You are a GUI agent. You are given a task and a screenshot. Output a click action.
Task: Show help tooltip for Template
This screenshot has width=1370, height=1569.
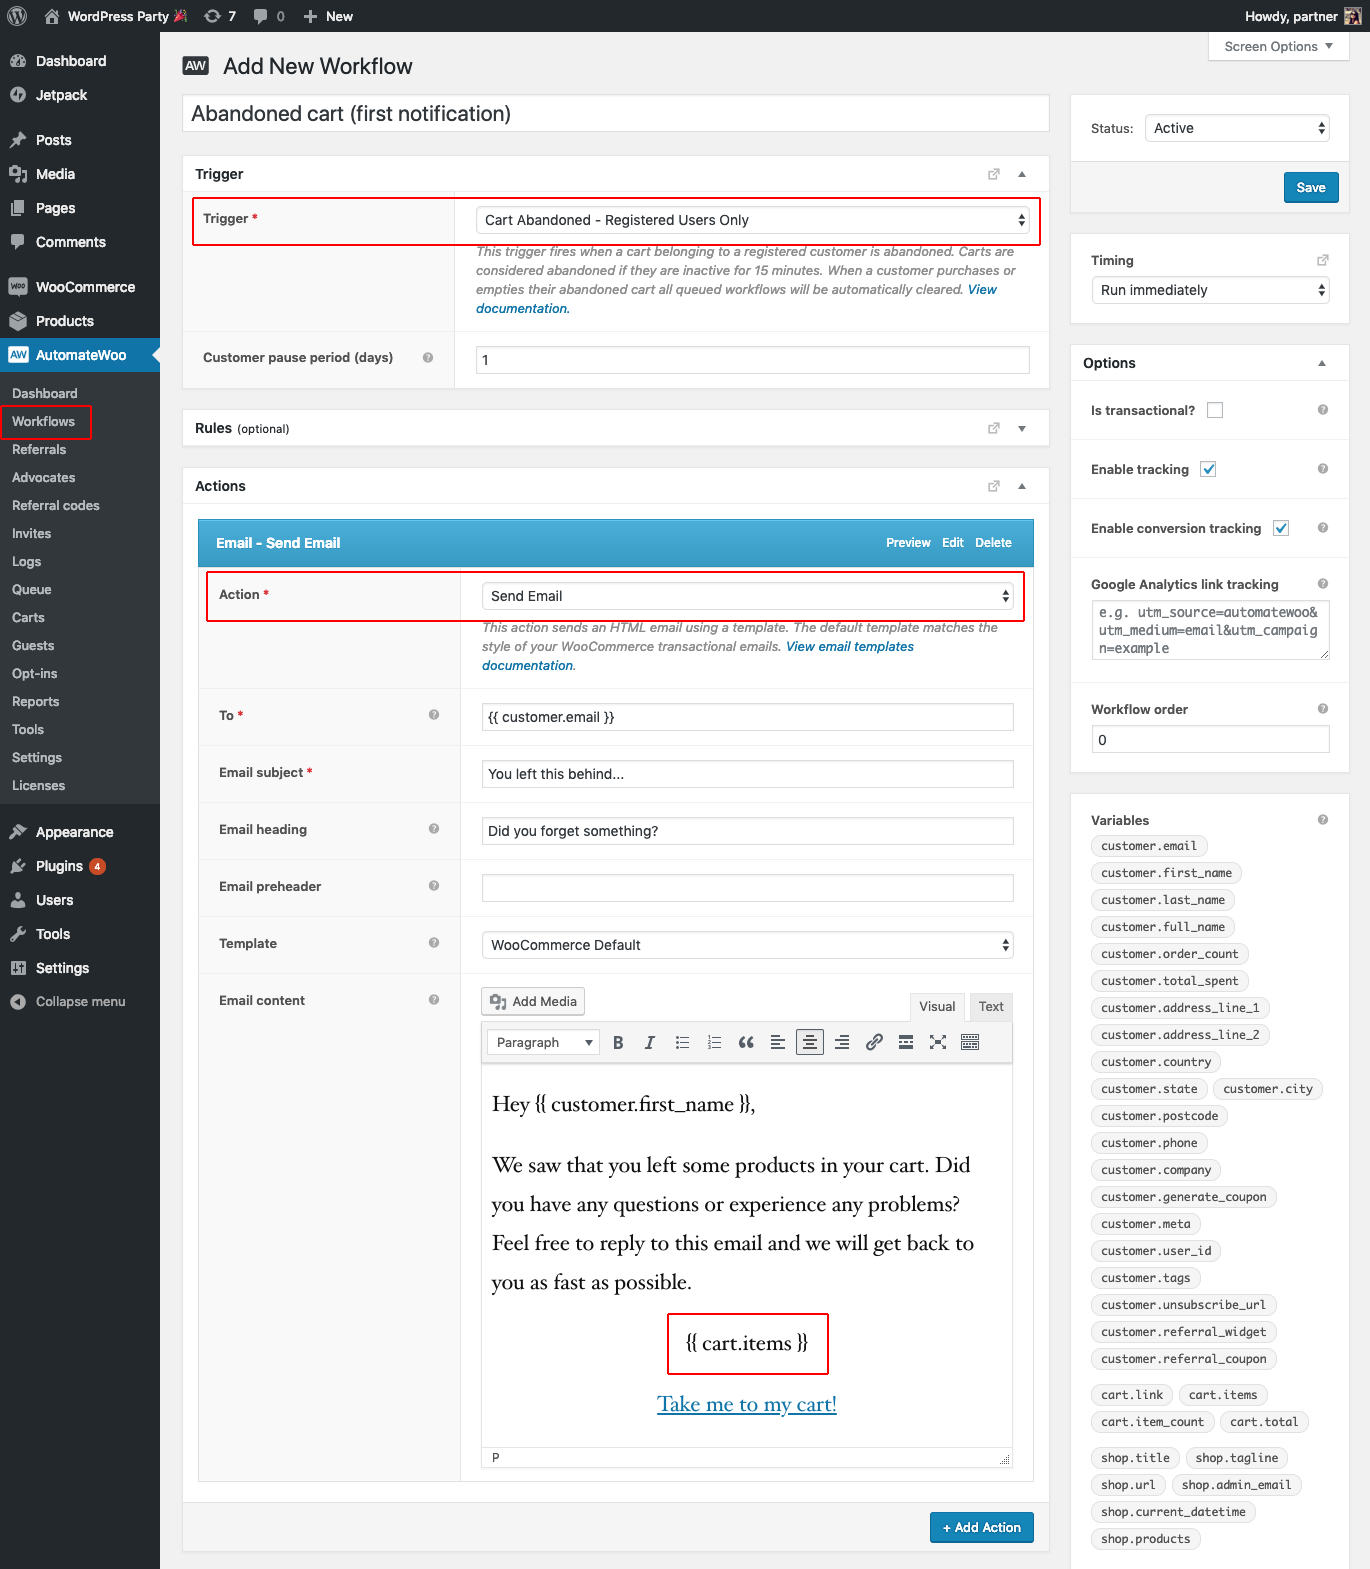pyautogui.click(x=434, y=943)
